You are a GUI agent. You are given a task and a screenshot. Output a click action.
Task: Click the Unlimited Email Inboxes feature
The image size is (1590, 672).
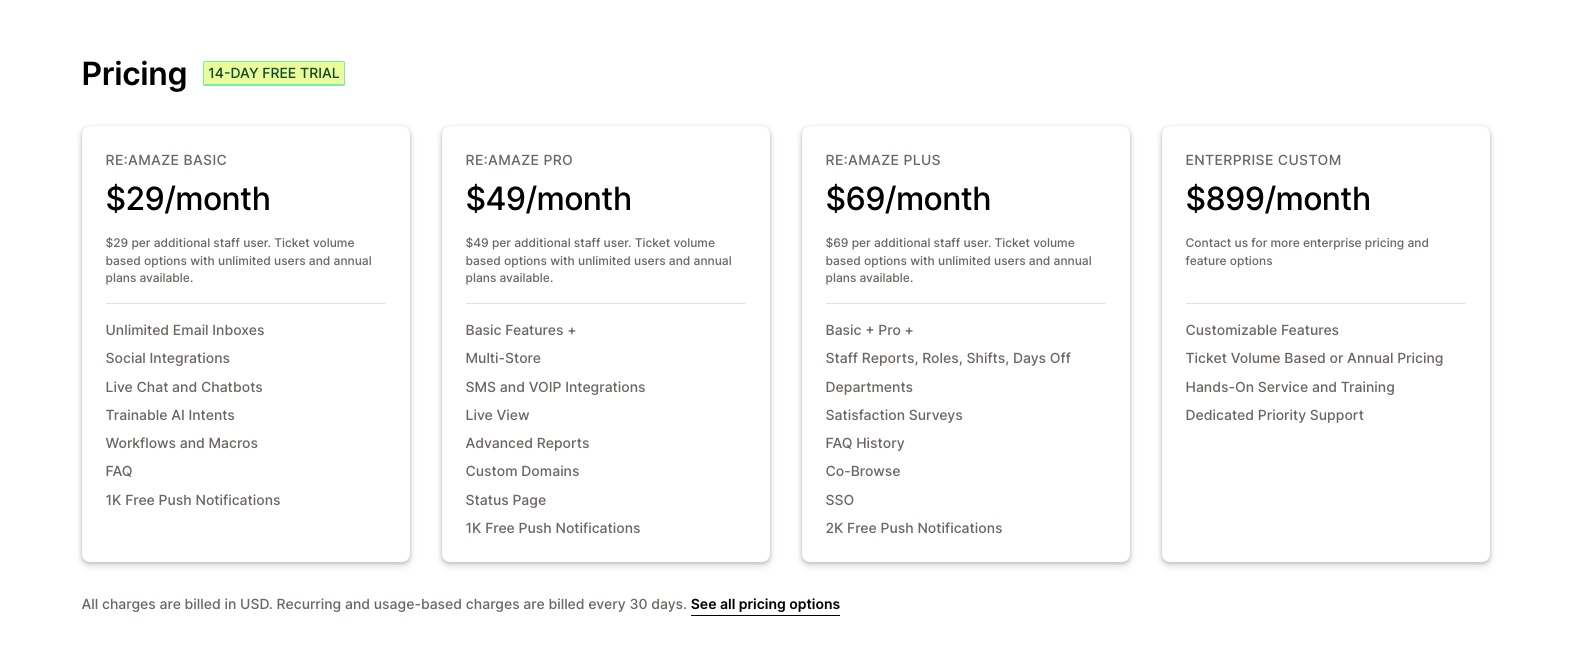[x=185, y=330]
